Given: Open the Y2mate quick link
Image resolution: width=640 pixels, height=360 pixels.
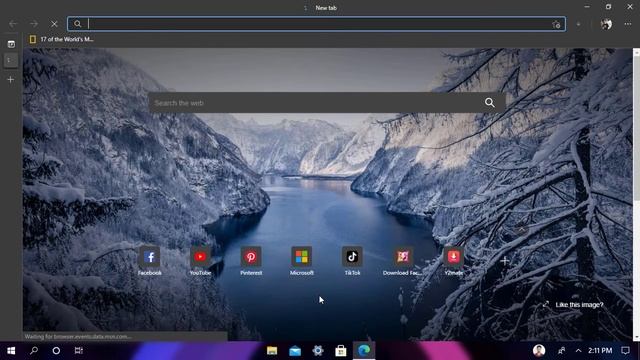Looking at the screenshot, I should [x=453, y=261].
